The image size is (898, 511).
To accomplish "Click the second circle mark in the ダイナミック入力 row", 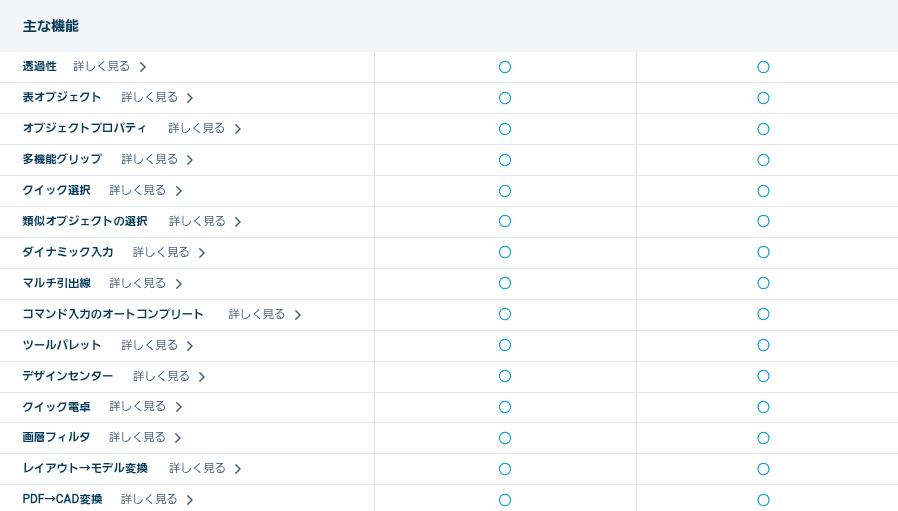I will pyautogui.click(x=763, y=252).
